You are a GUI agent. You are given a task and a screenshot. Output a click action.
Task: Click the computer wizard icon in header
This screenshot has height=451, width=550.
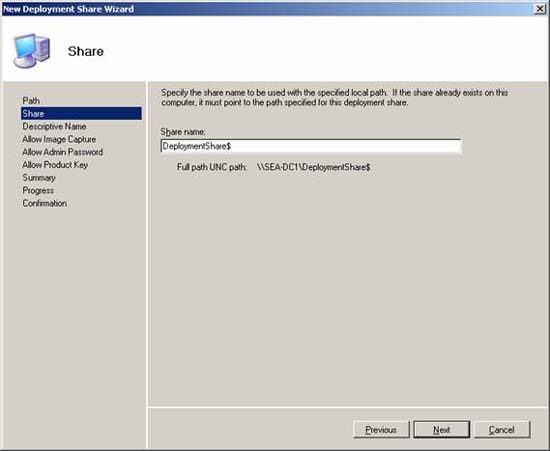click(x=32, y=51)
